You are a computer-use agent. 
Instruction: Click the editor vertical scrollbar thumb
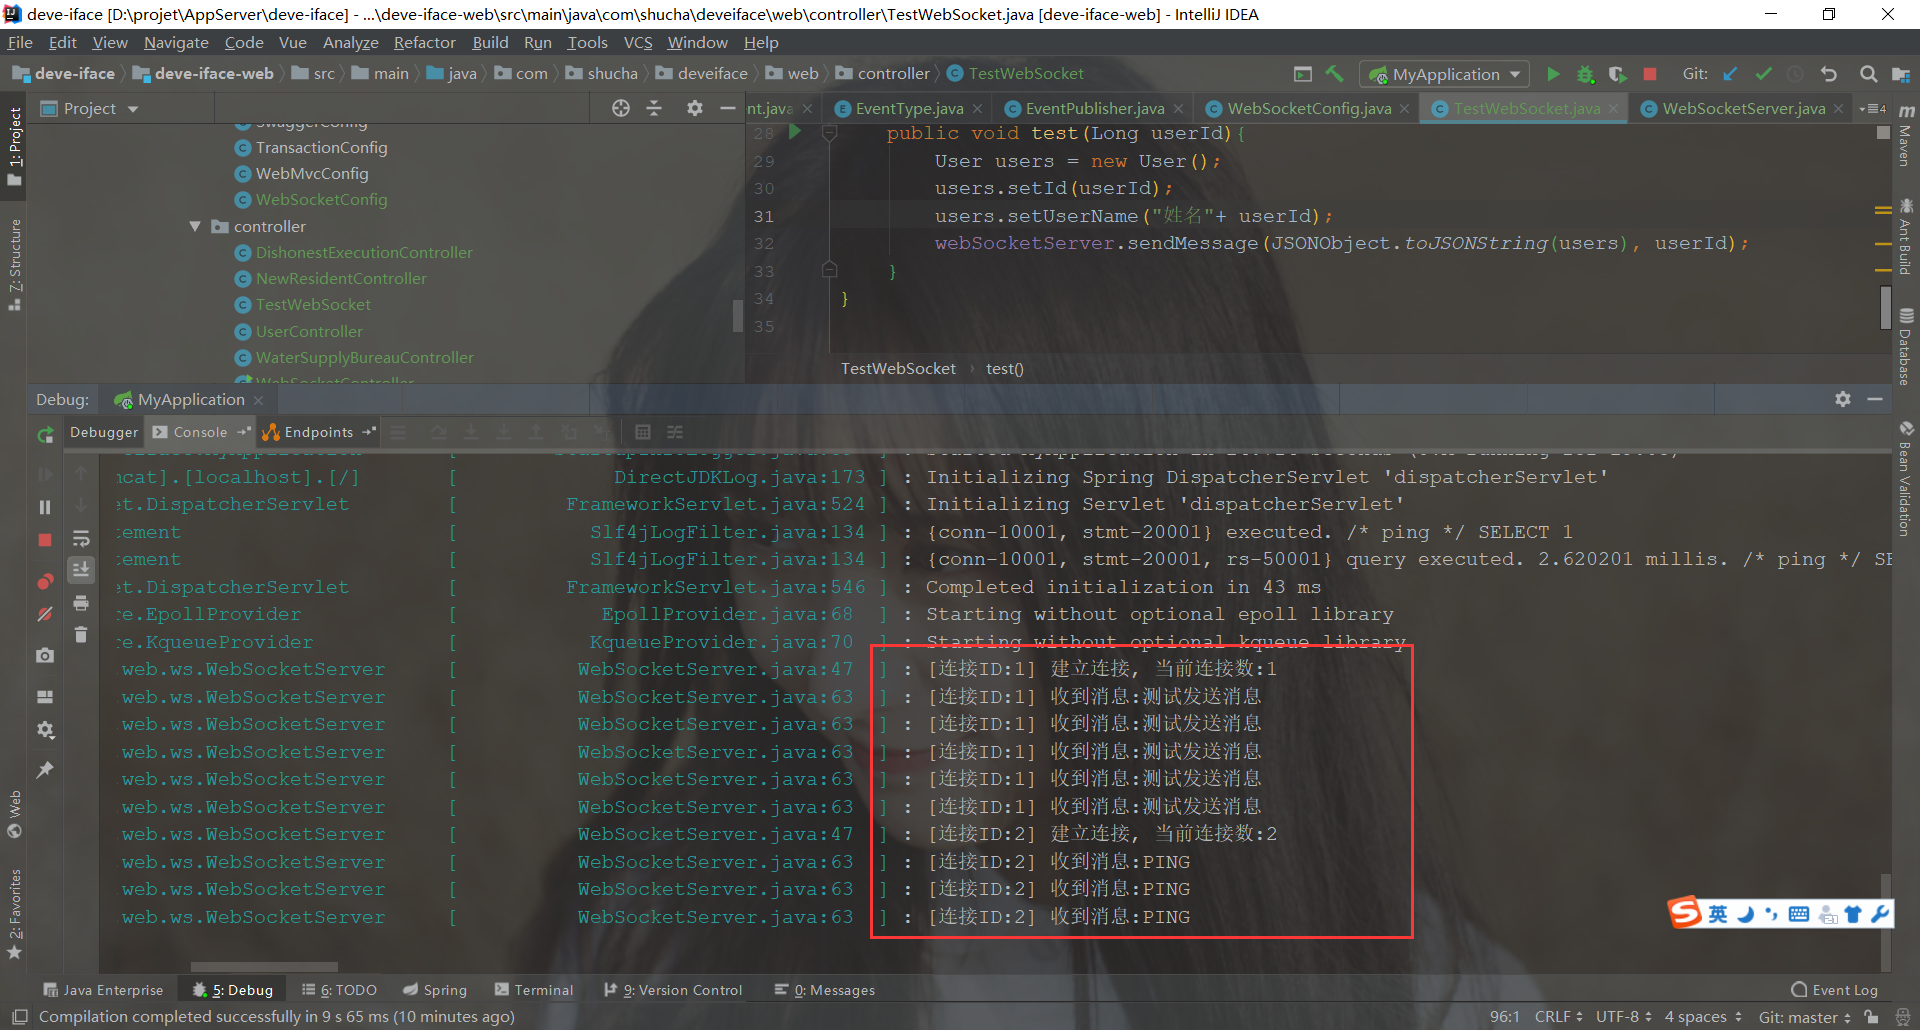[1885, 307]
